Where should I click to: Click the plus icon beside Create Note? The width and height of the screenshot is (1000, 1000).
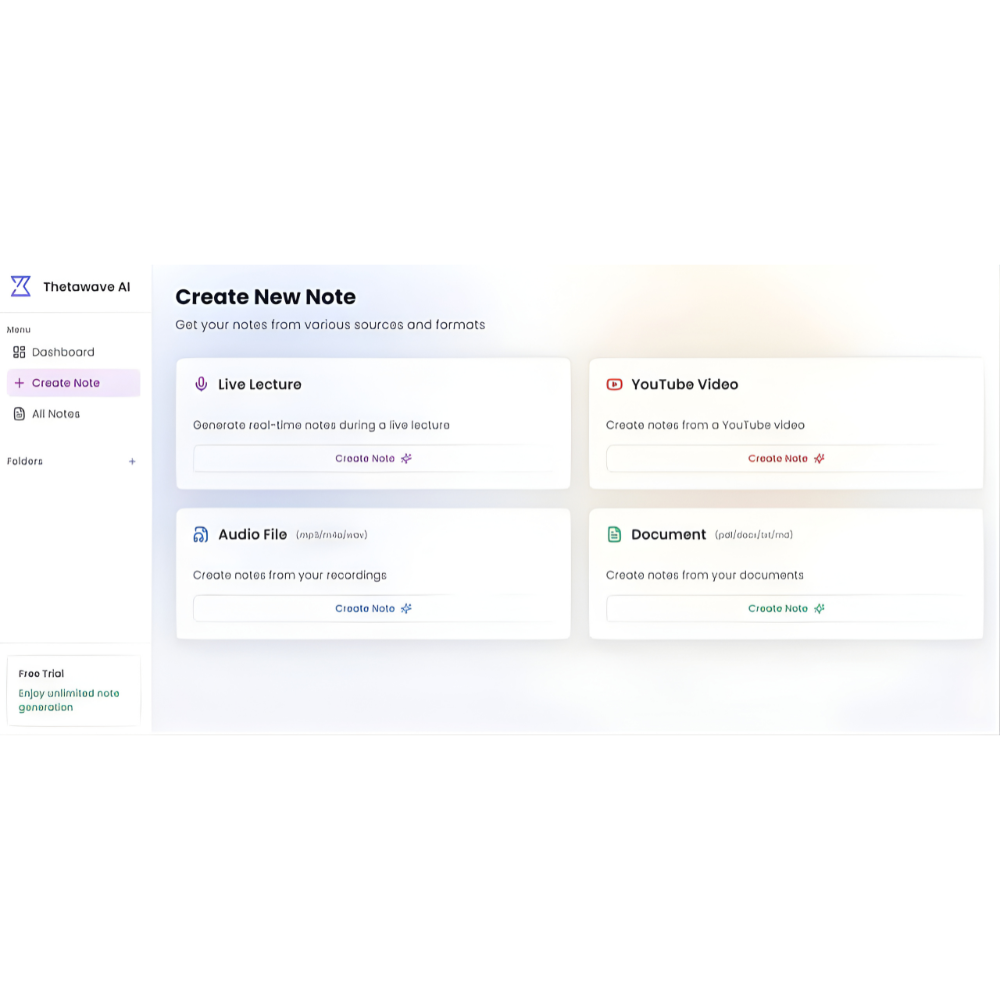[x=19, y=383]
